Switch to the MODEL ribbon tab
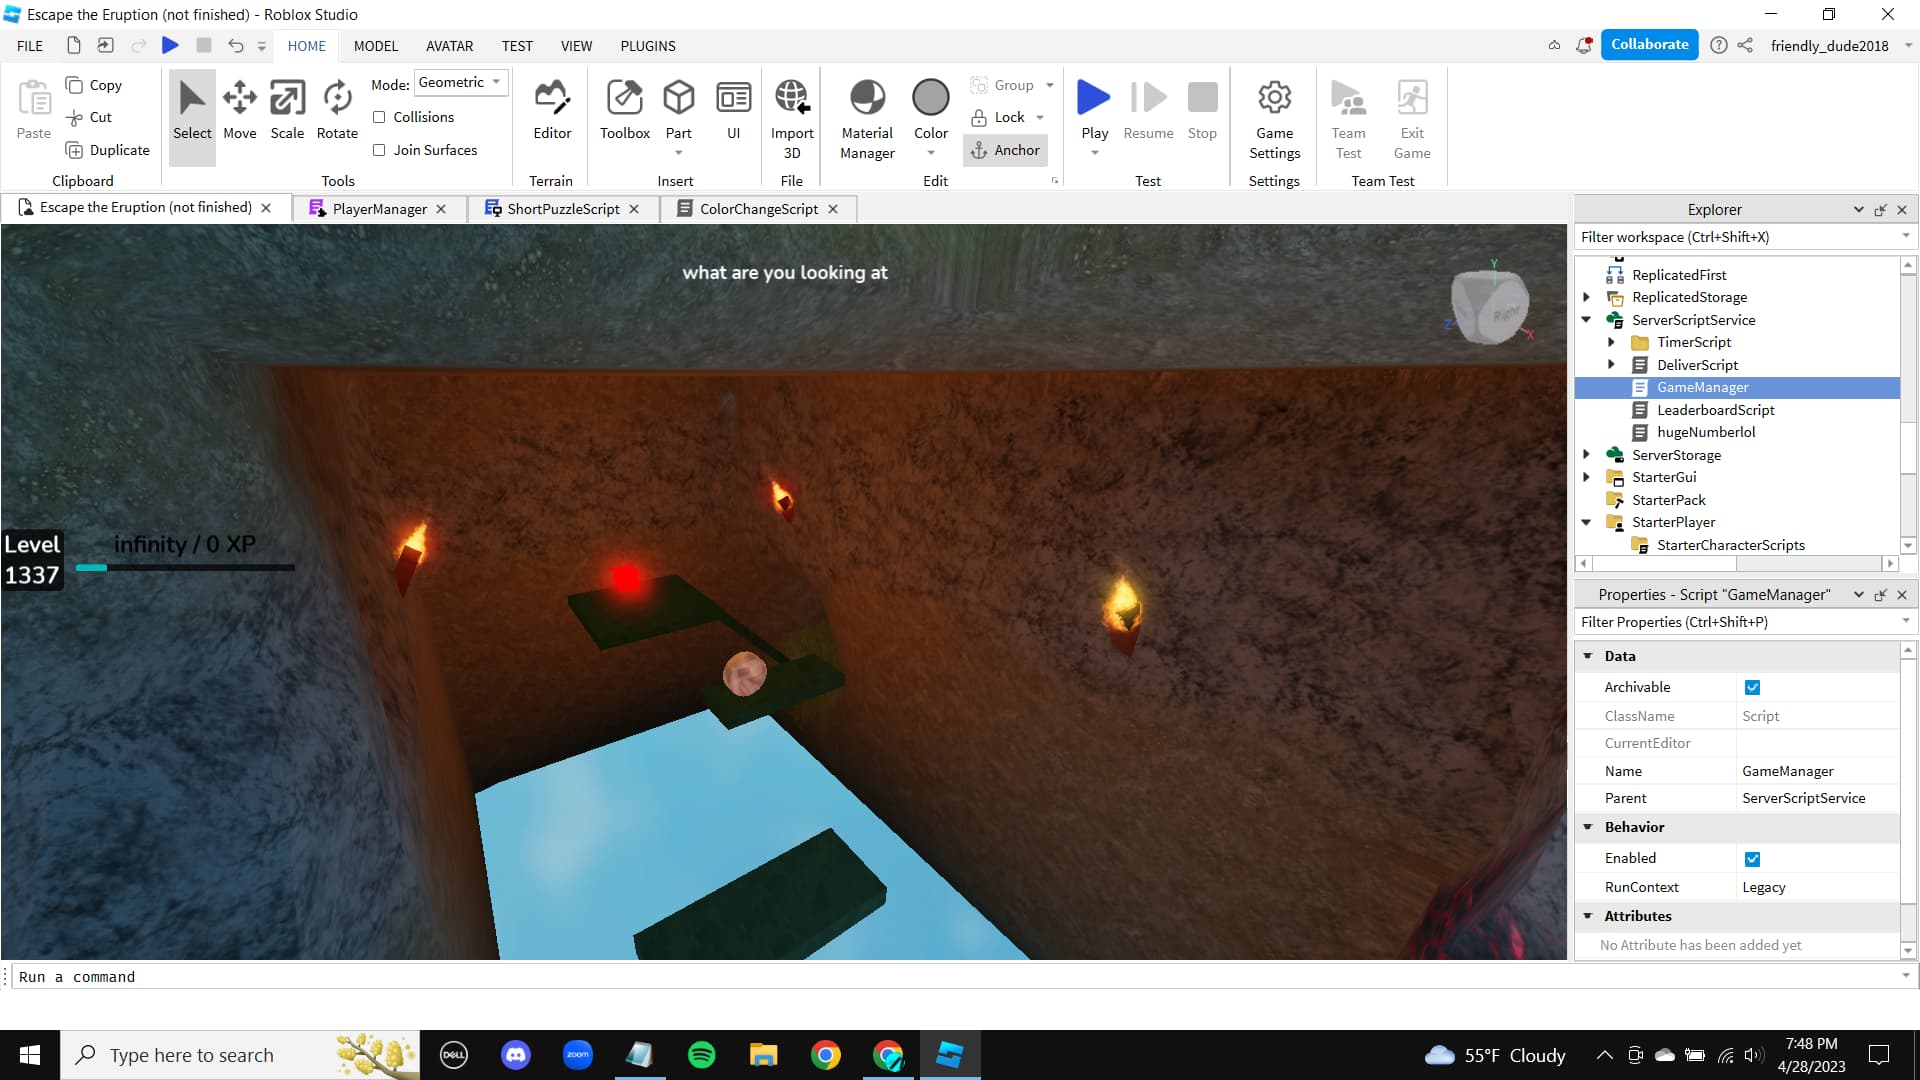Image resolution: width=1920 pixels, height=1080 pixels. click(x=376, y=45)
